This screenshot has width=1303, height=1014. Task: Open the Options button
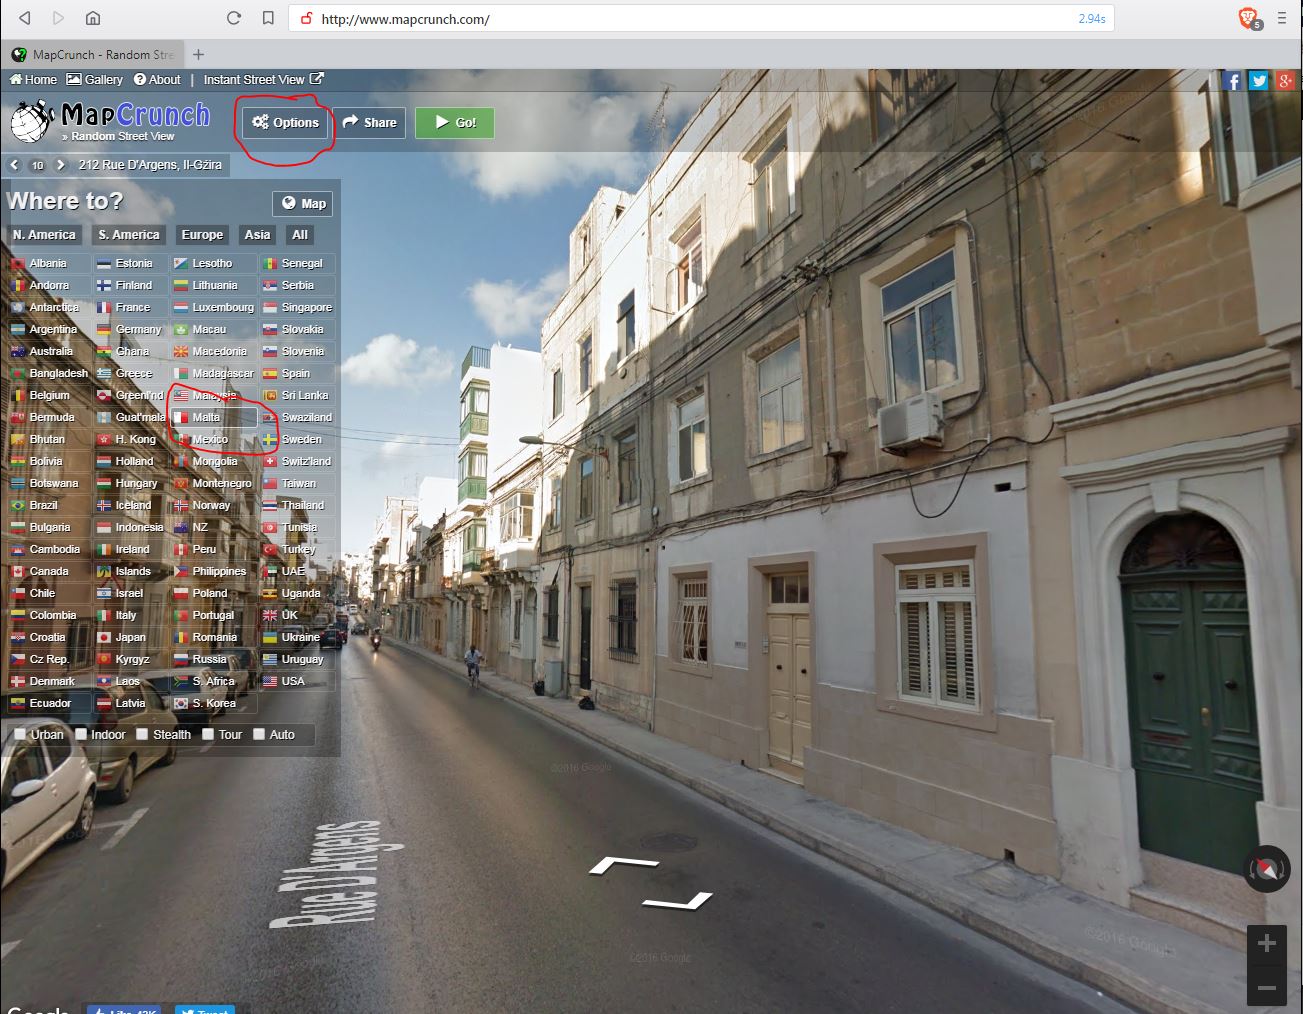pos(285,122)
